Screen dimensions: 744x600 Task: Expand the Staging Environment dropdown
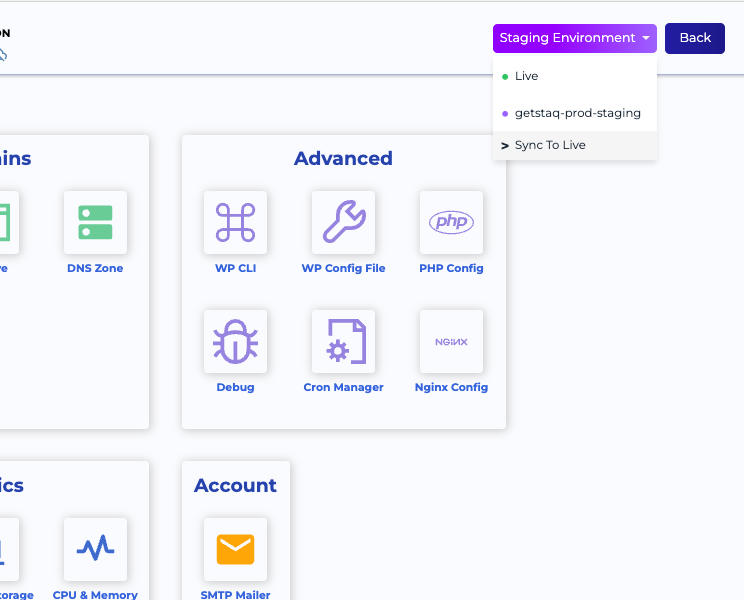pos(575,38)
